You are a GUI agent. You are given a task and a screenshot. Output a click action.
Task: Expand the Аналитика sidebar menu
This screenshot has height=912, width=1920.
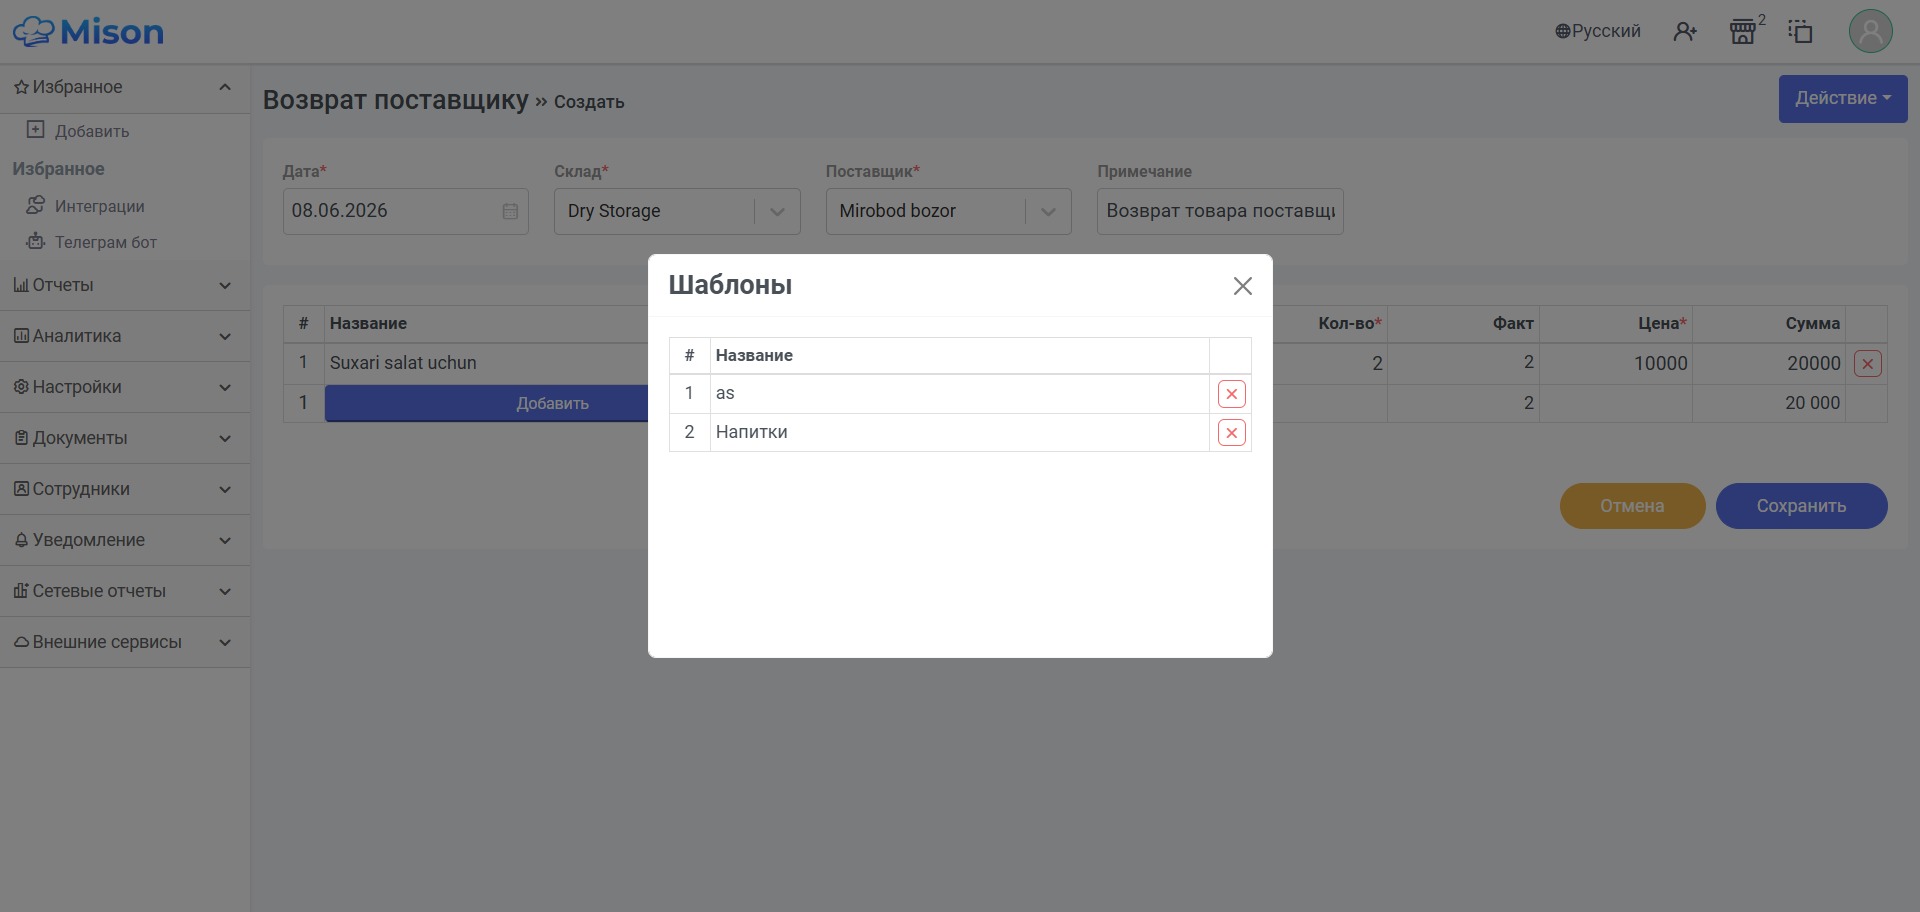coord(124,337)
